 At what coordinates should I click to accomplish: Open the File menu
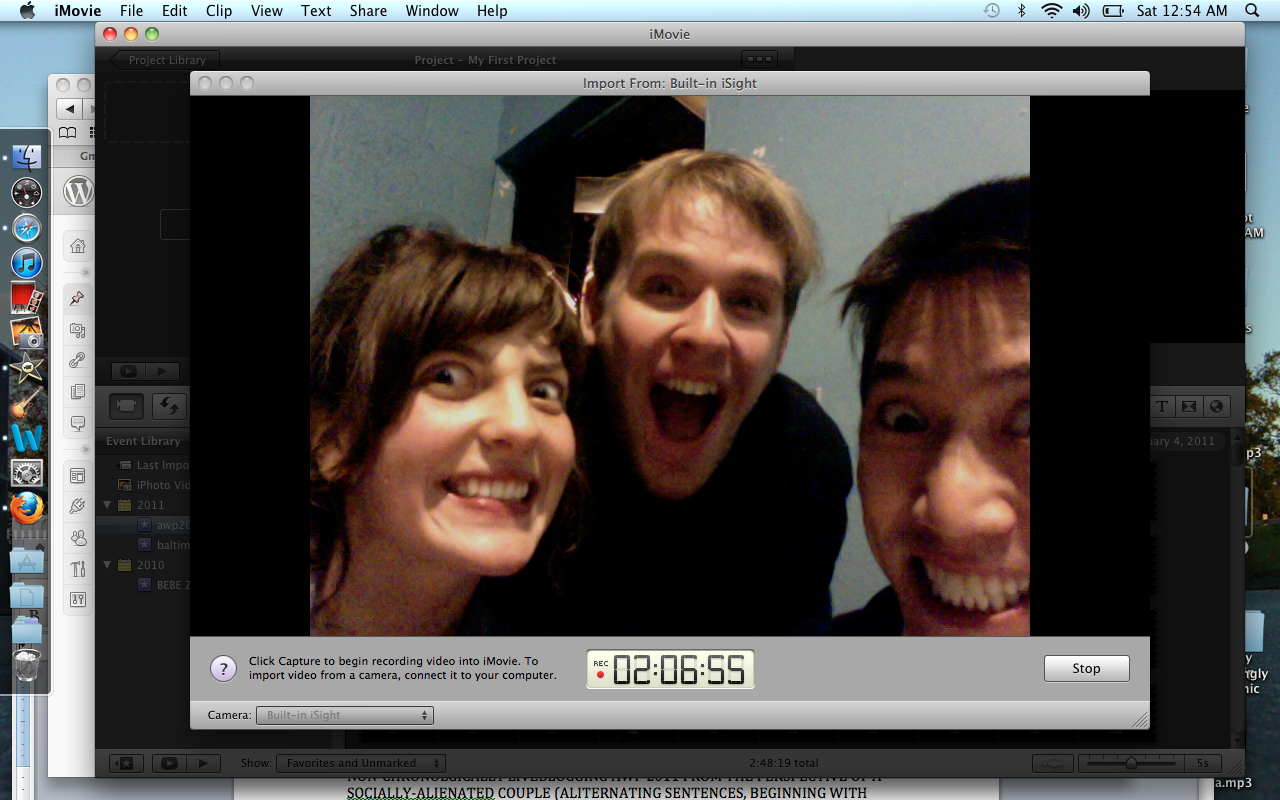click(131, 11)
